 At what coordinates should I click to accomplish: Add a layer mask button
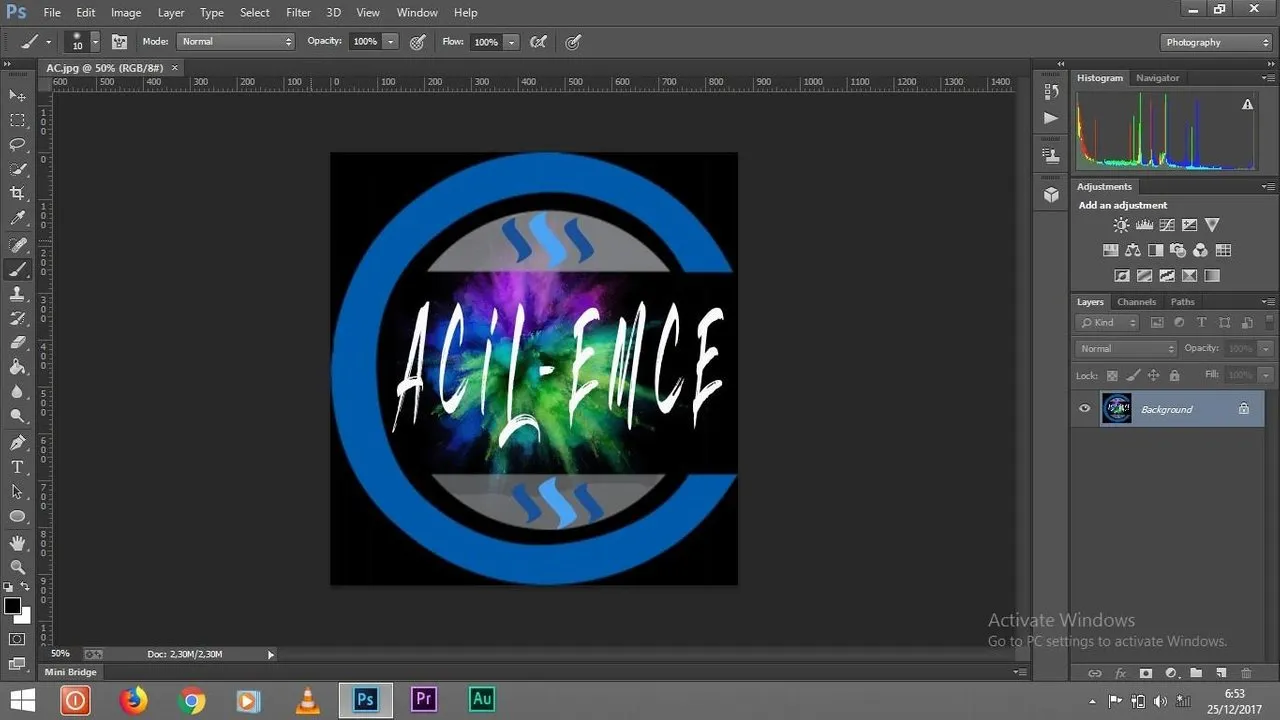[x=1145, y=673]
